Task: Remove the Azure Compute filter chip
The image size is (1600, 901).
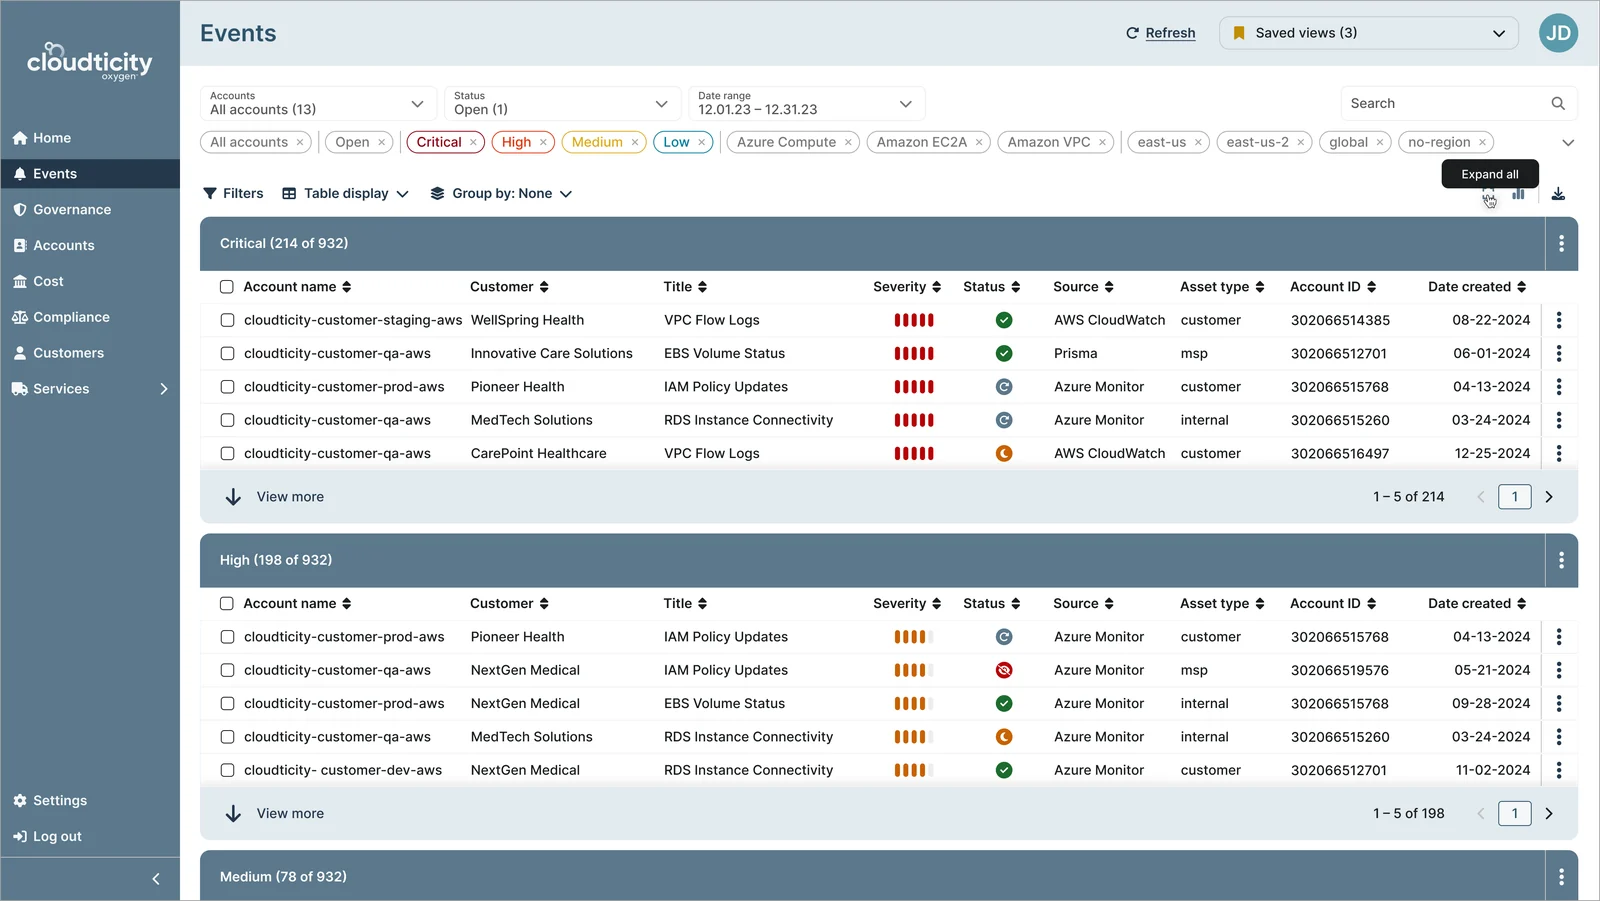Action: [848, 142]
